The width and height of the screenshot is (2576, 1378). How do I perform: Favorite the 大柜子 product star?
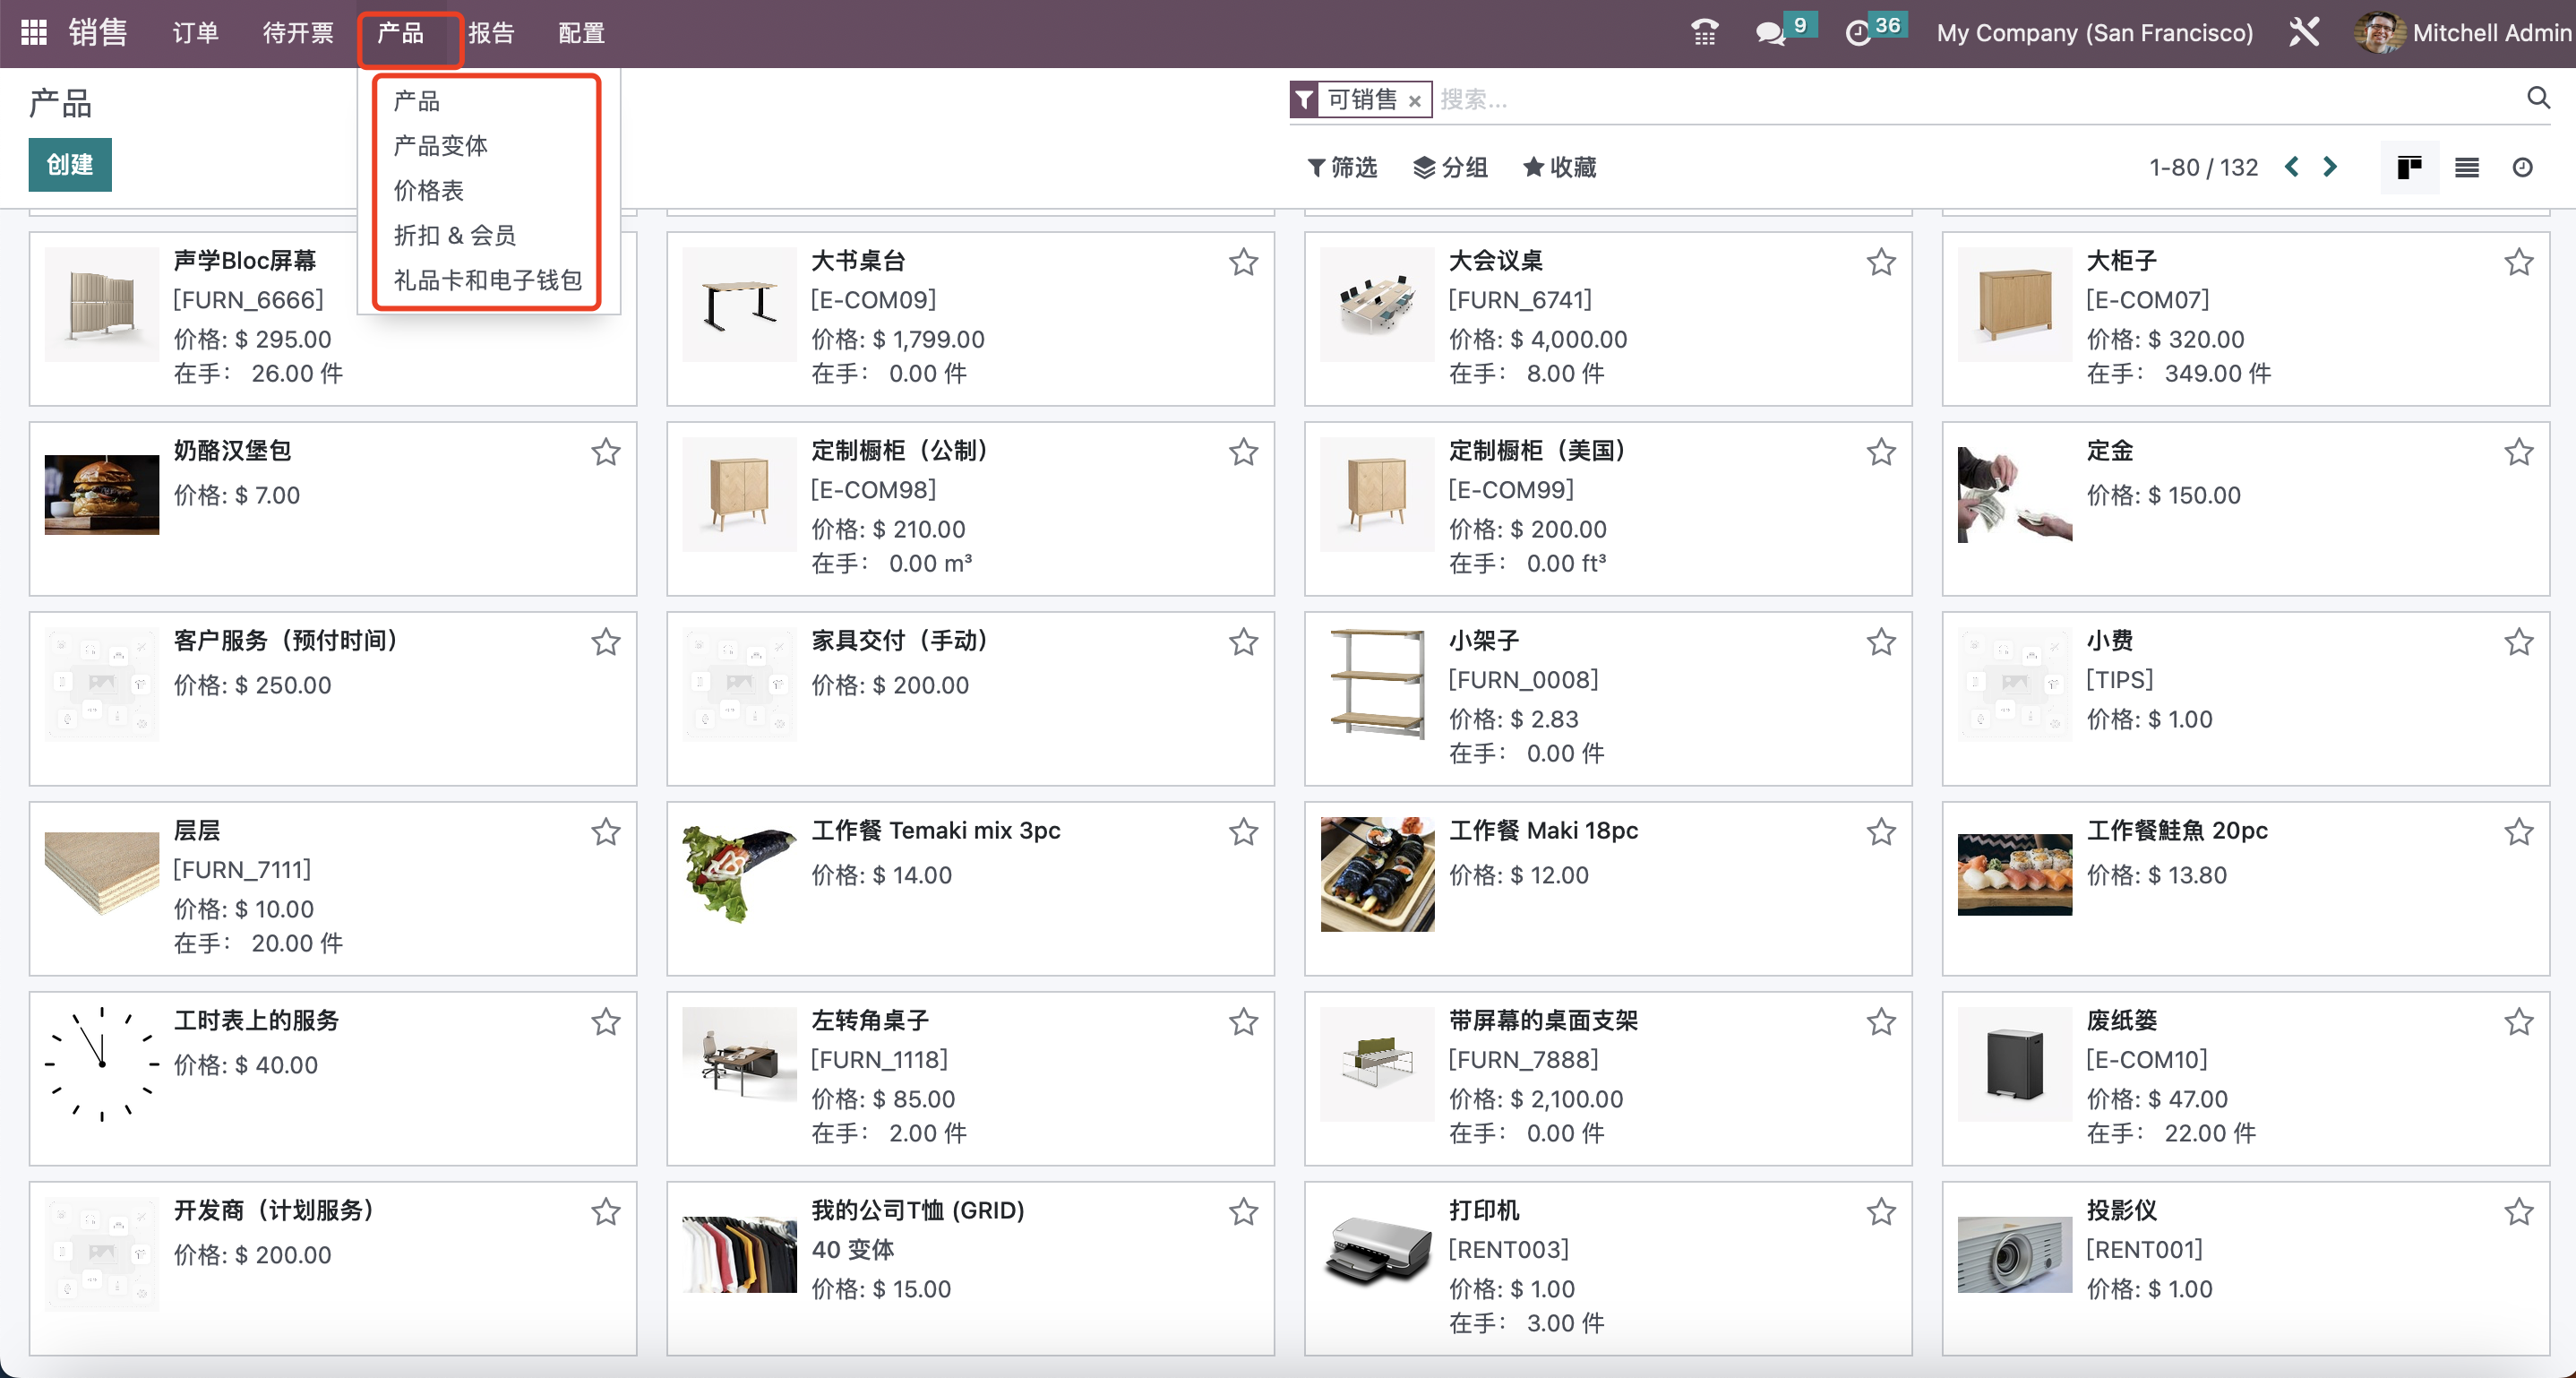[2518, 262]
